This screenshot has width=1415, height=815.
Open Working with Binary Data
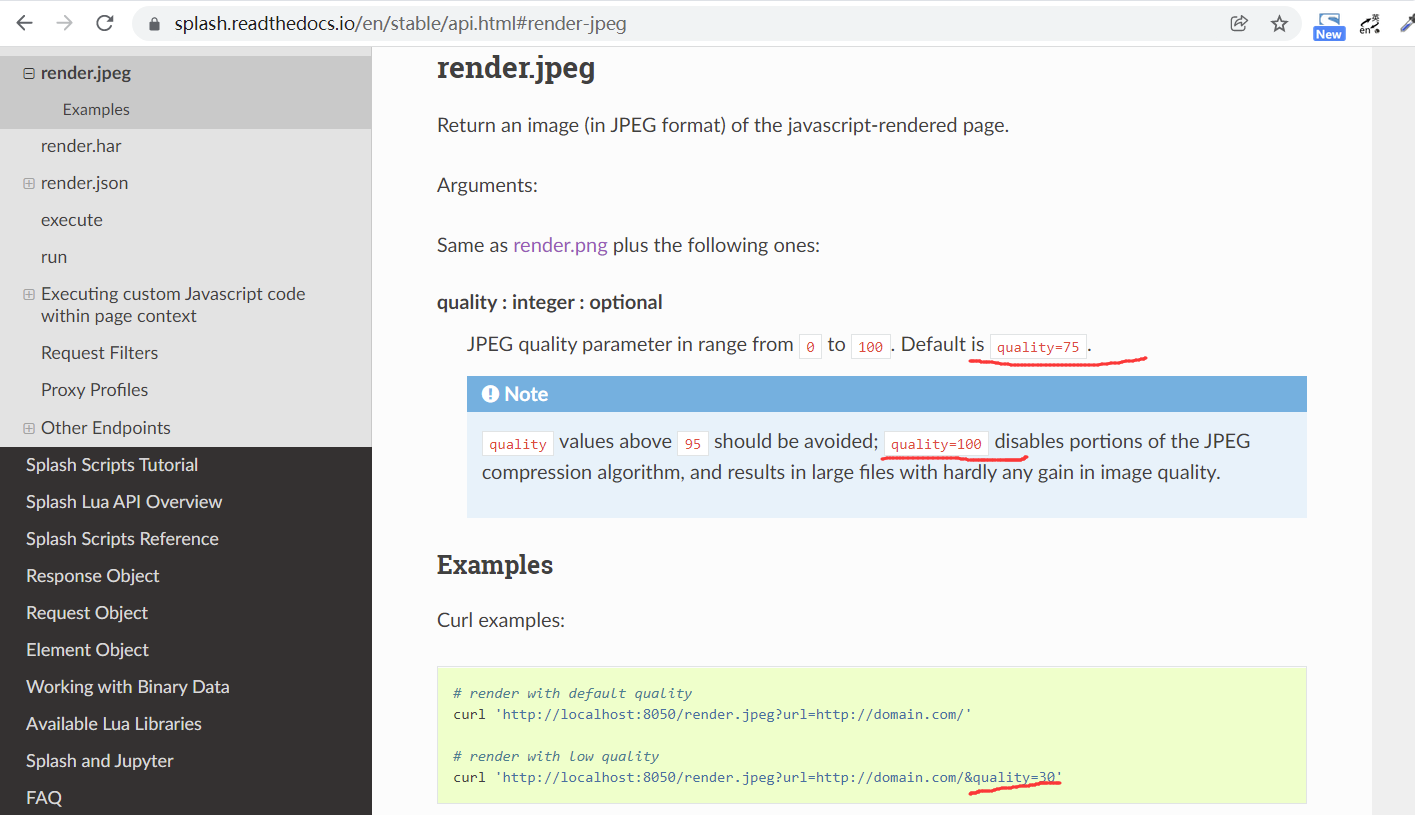[x=128, y=687]
